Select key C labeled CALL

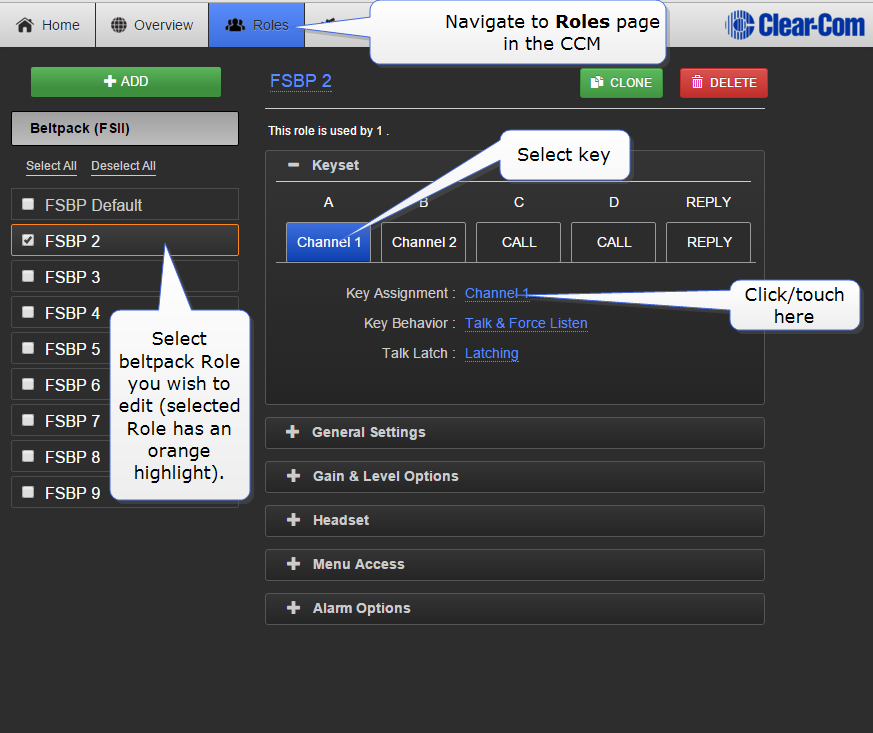[518, 242]
